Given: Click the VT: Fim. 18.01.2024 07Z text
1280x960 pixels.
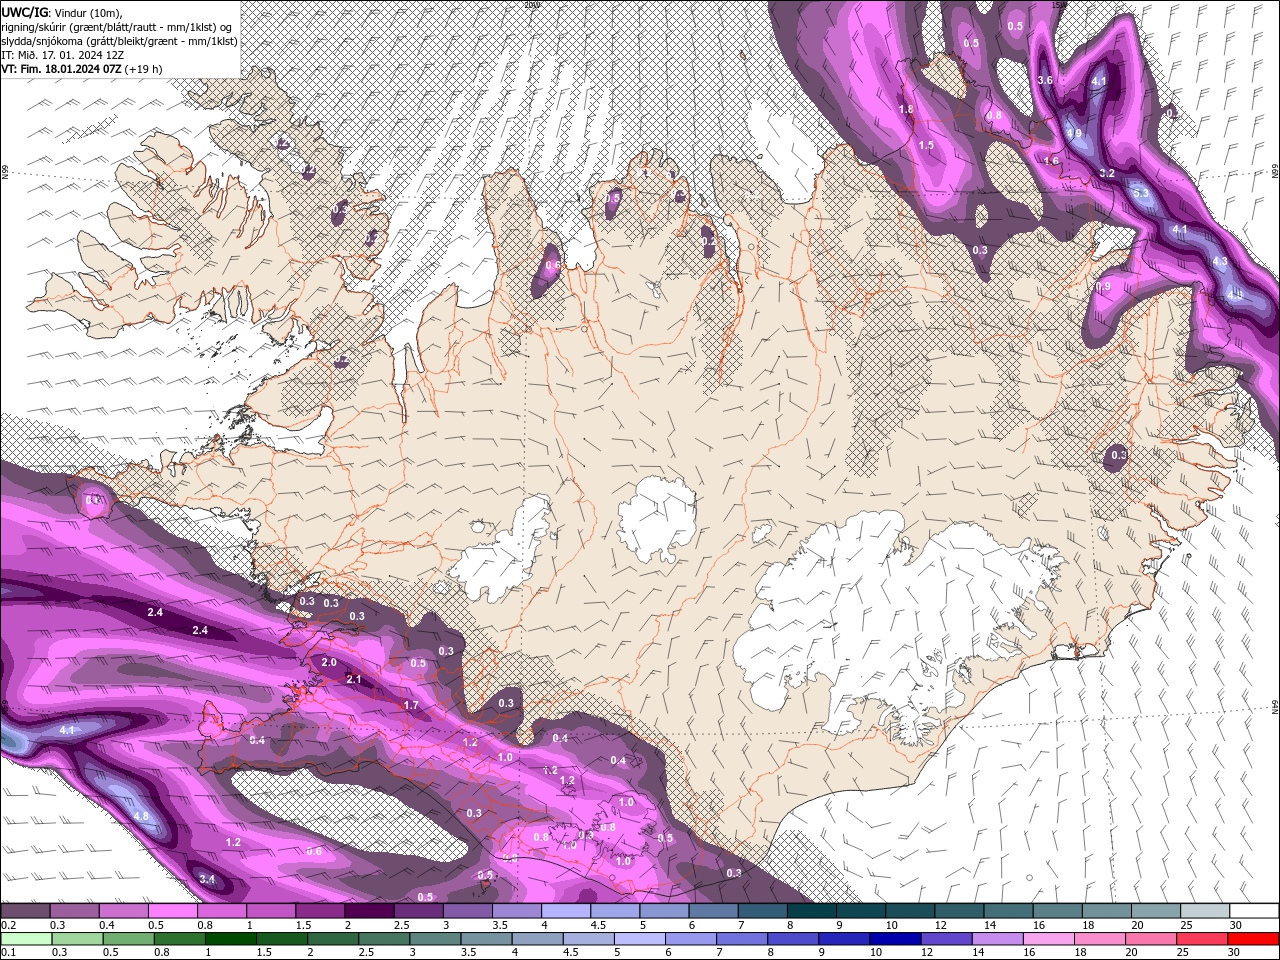Looking at the screenshot, I should tap(61, 69).
